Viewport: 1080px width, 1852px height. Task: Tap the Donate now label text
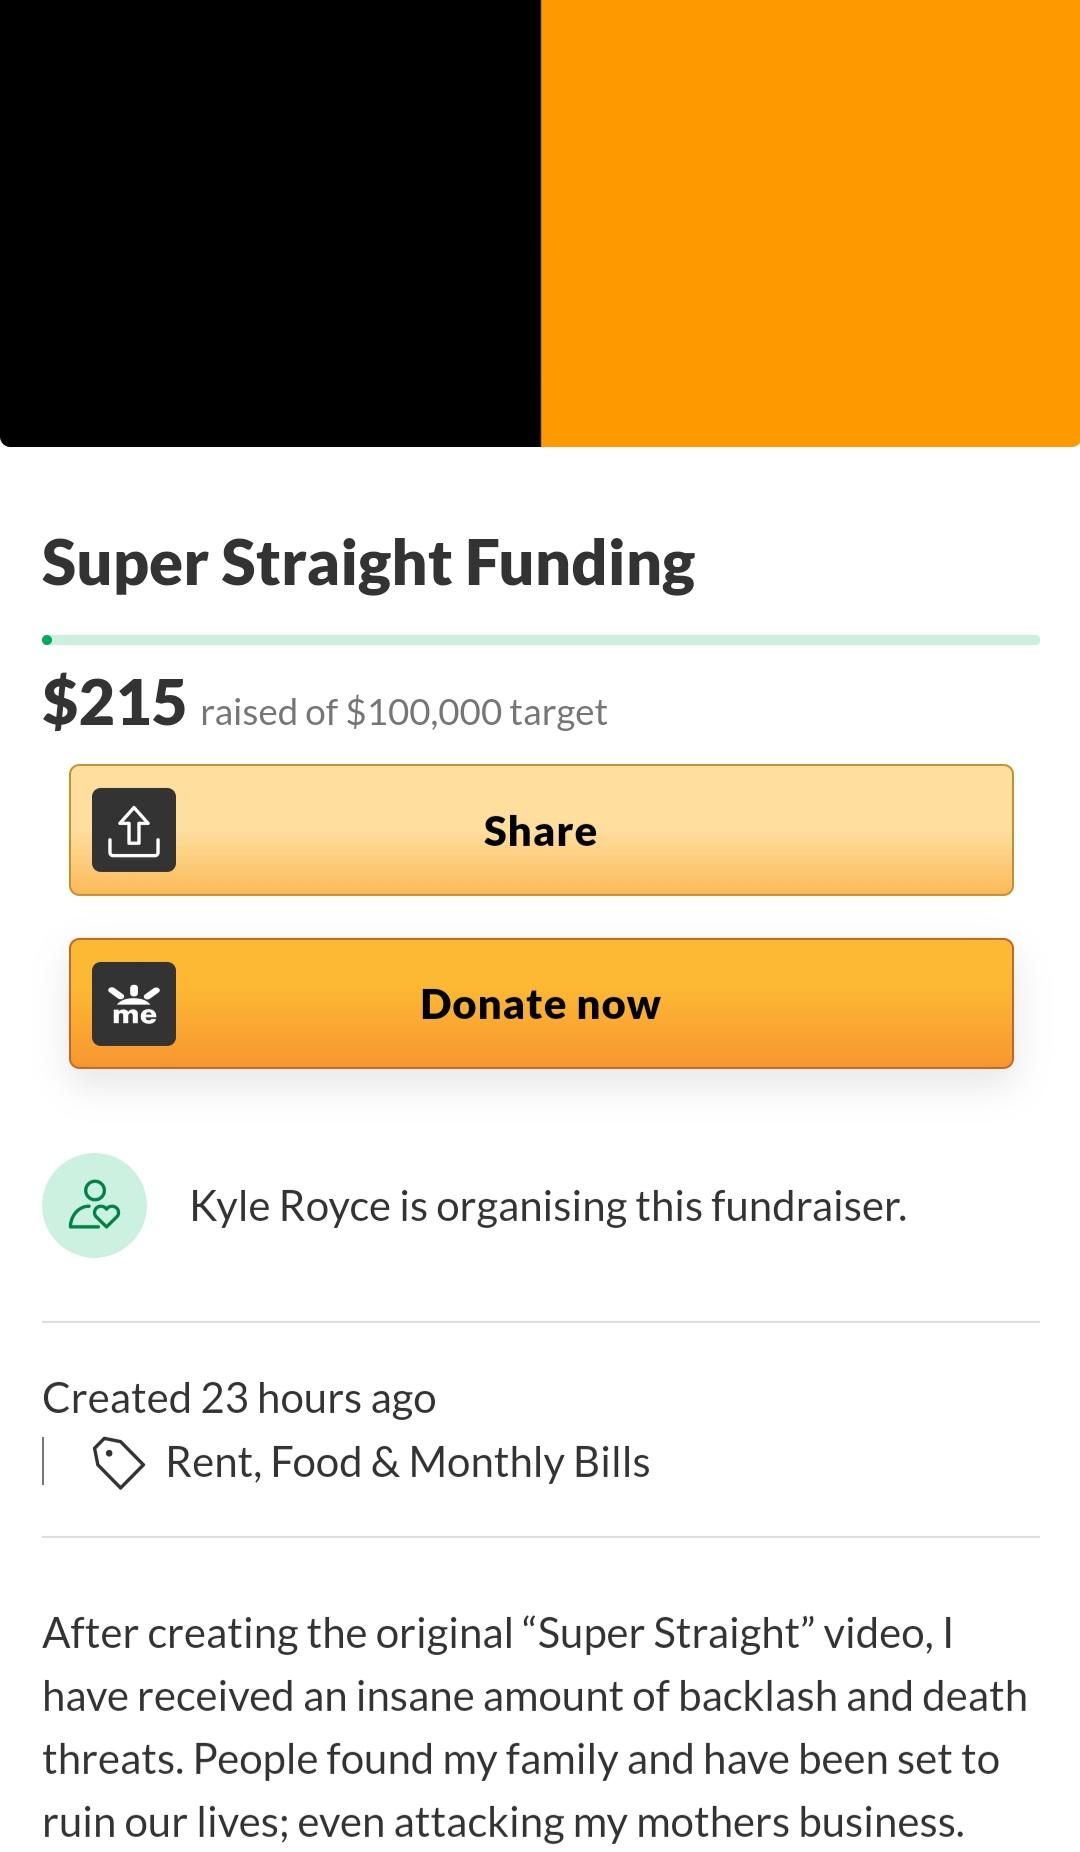541,1004
